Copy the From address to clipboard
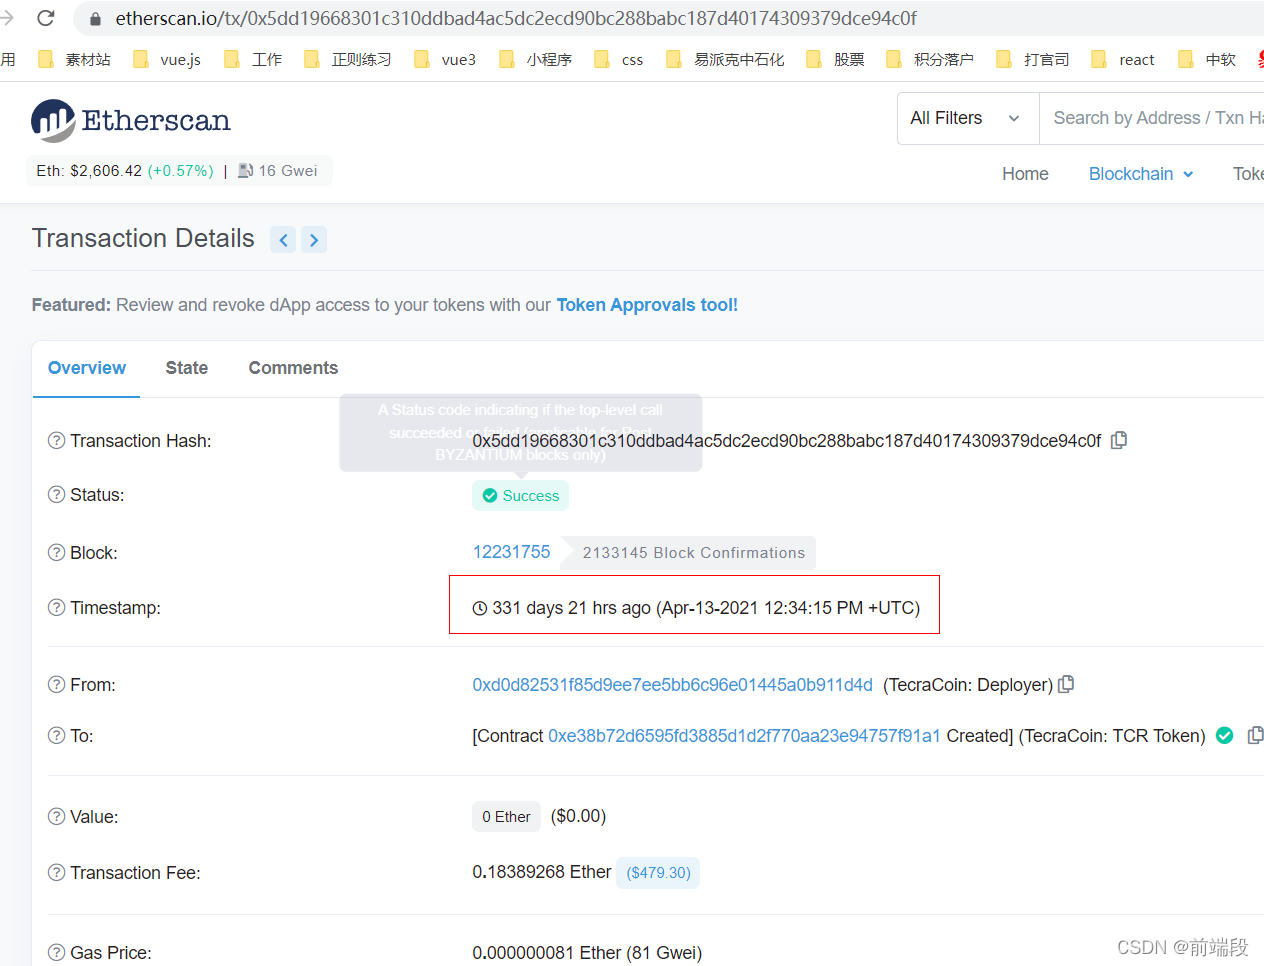 (x=1066, y=684)
